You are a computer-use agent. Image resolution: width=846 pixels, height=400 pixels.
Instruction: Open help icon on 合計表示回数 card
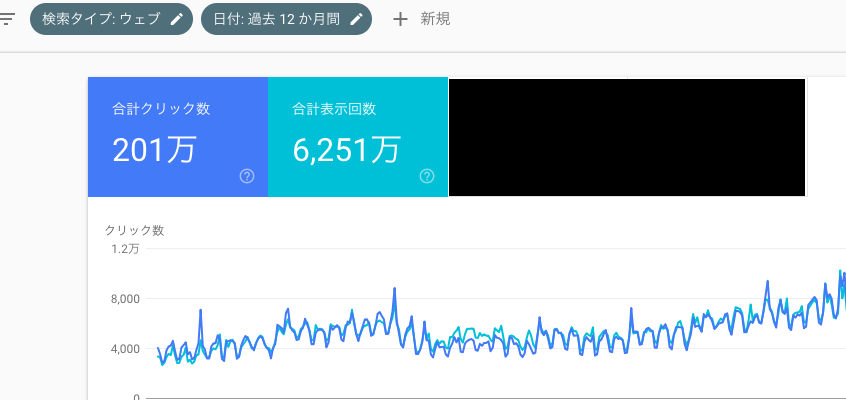tap(427, 176)
